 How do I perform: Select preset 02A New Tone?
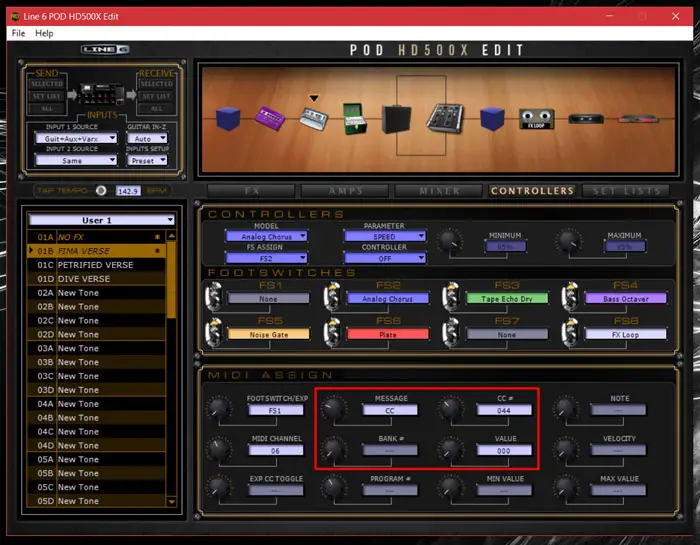point(96,292)
